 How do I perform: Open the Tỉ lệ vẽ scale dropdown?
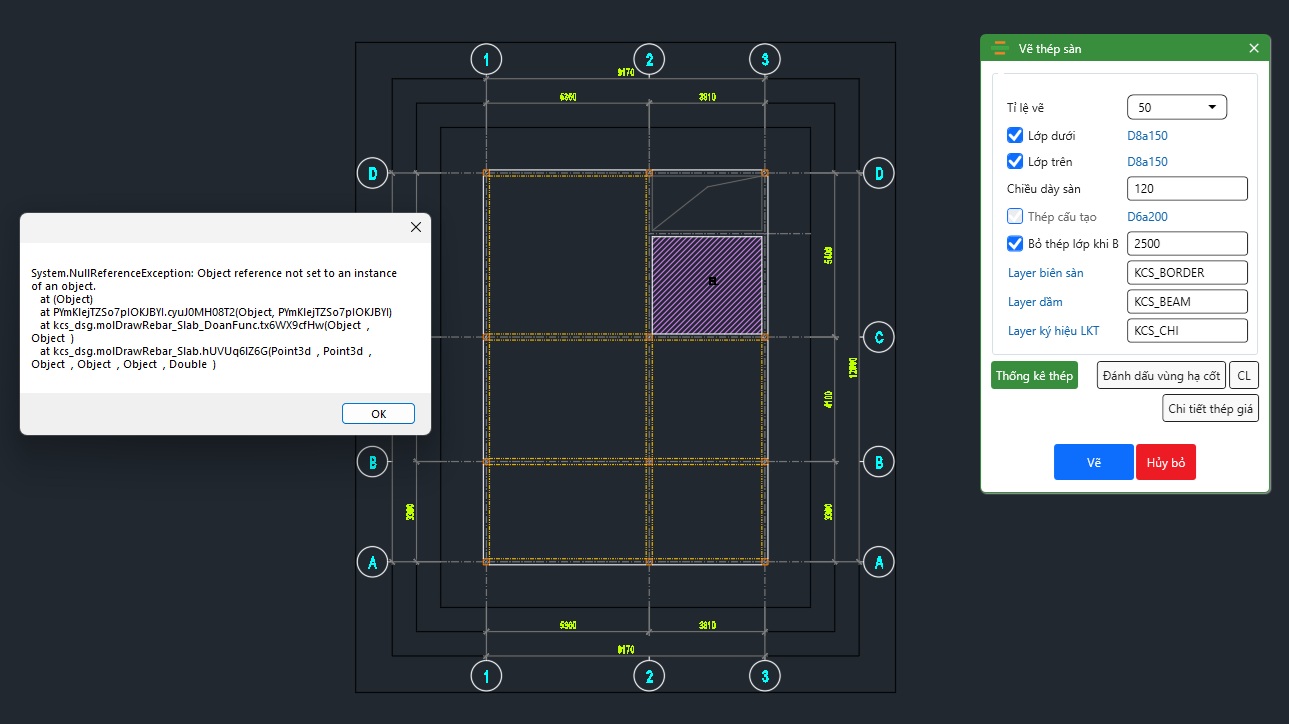tap(1176, 107)
